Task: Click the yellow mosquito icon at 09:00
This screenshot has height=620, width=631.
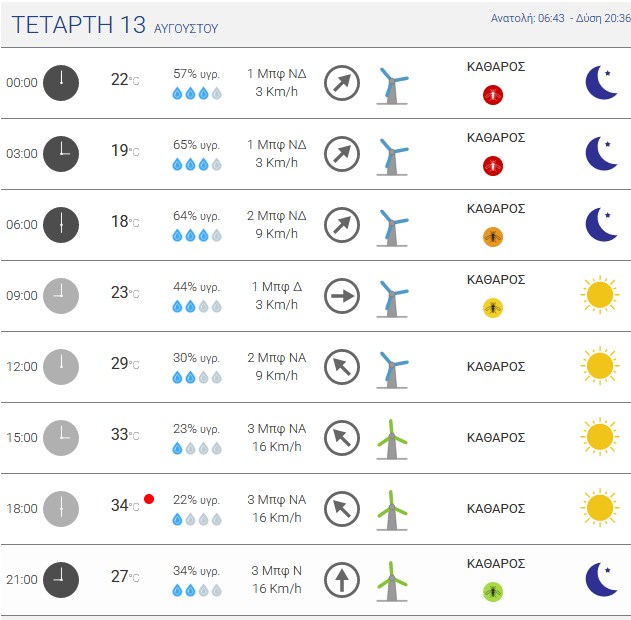Action: tap(493, 308)
